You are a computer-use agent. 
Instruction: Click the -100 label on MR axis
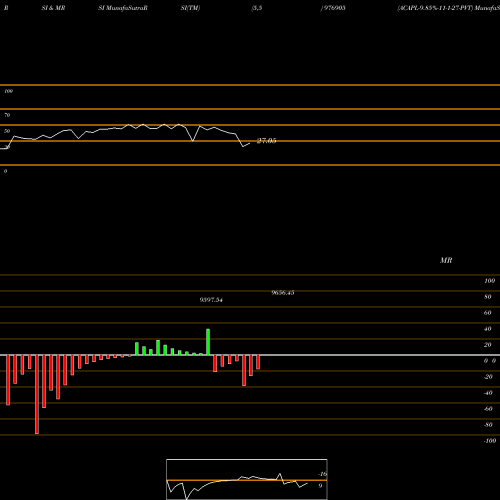(490, 441)
